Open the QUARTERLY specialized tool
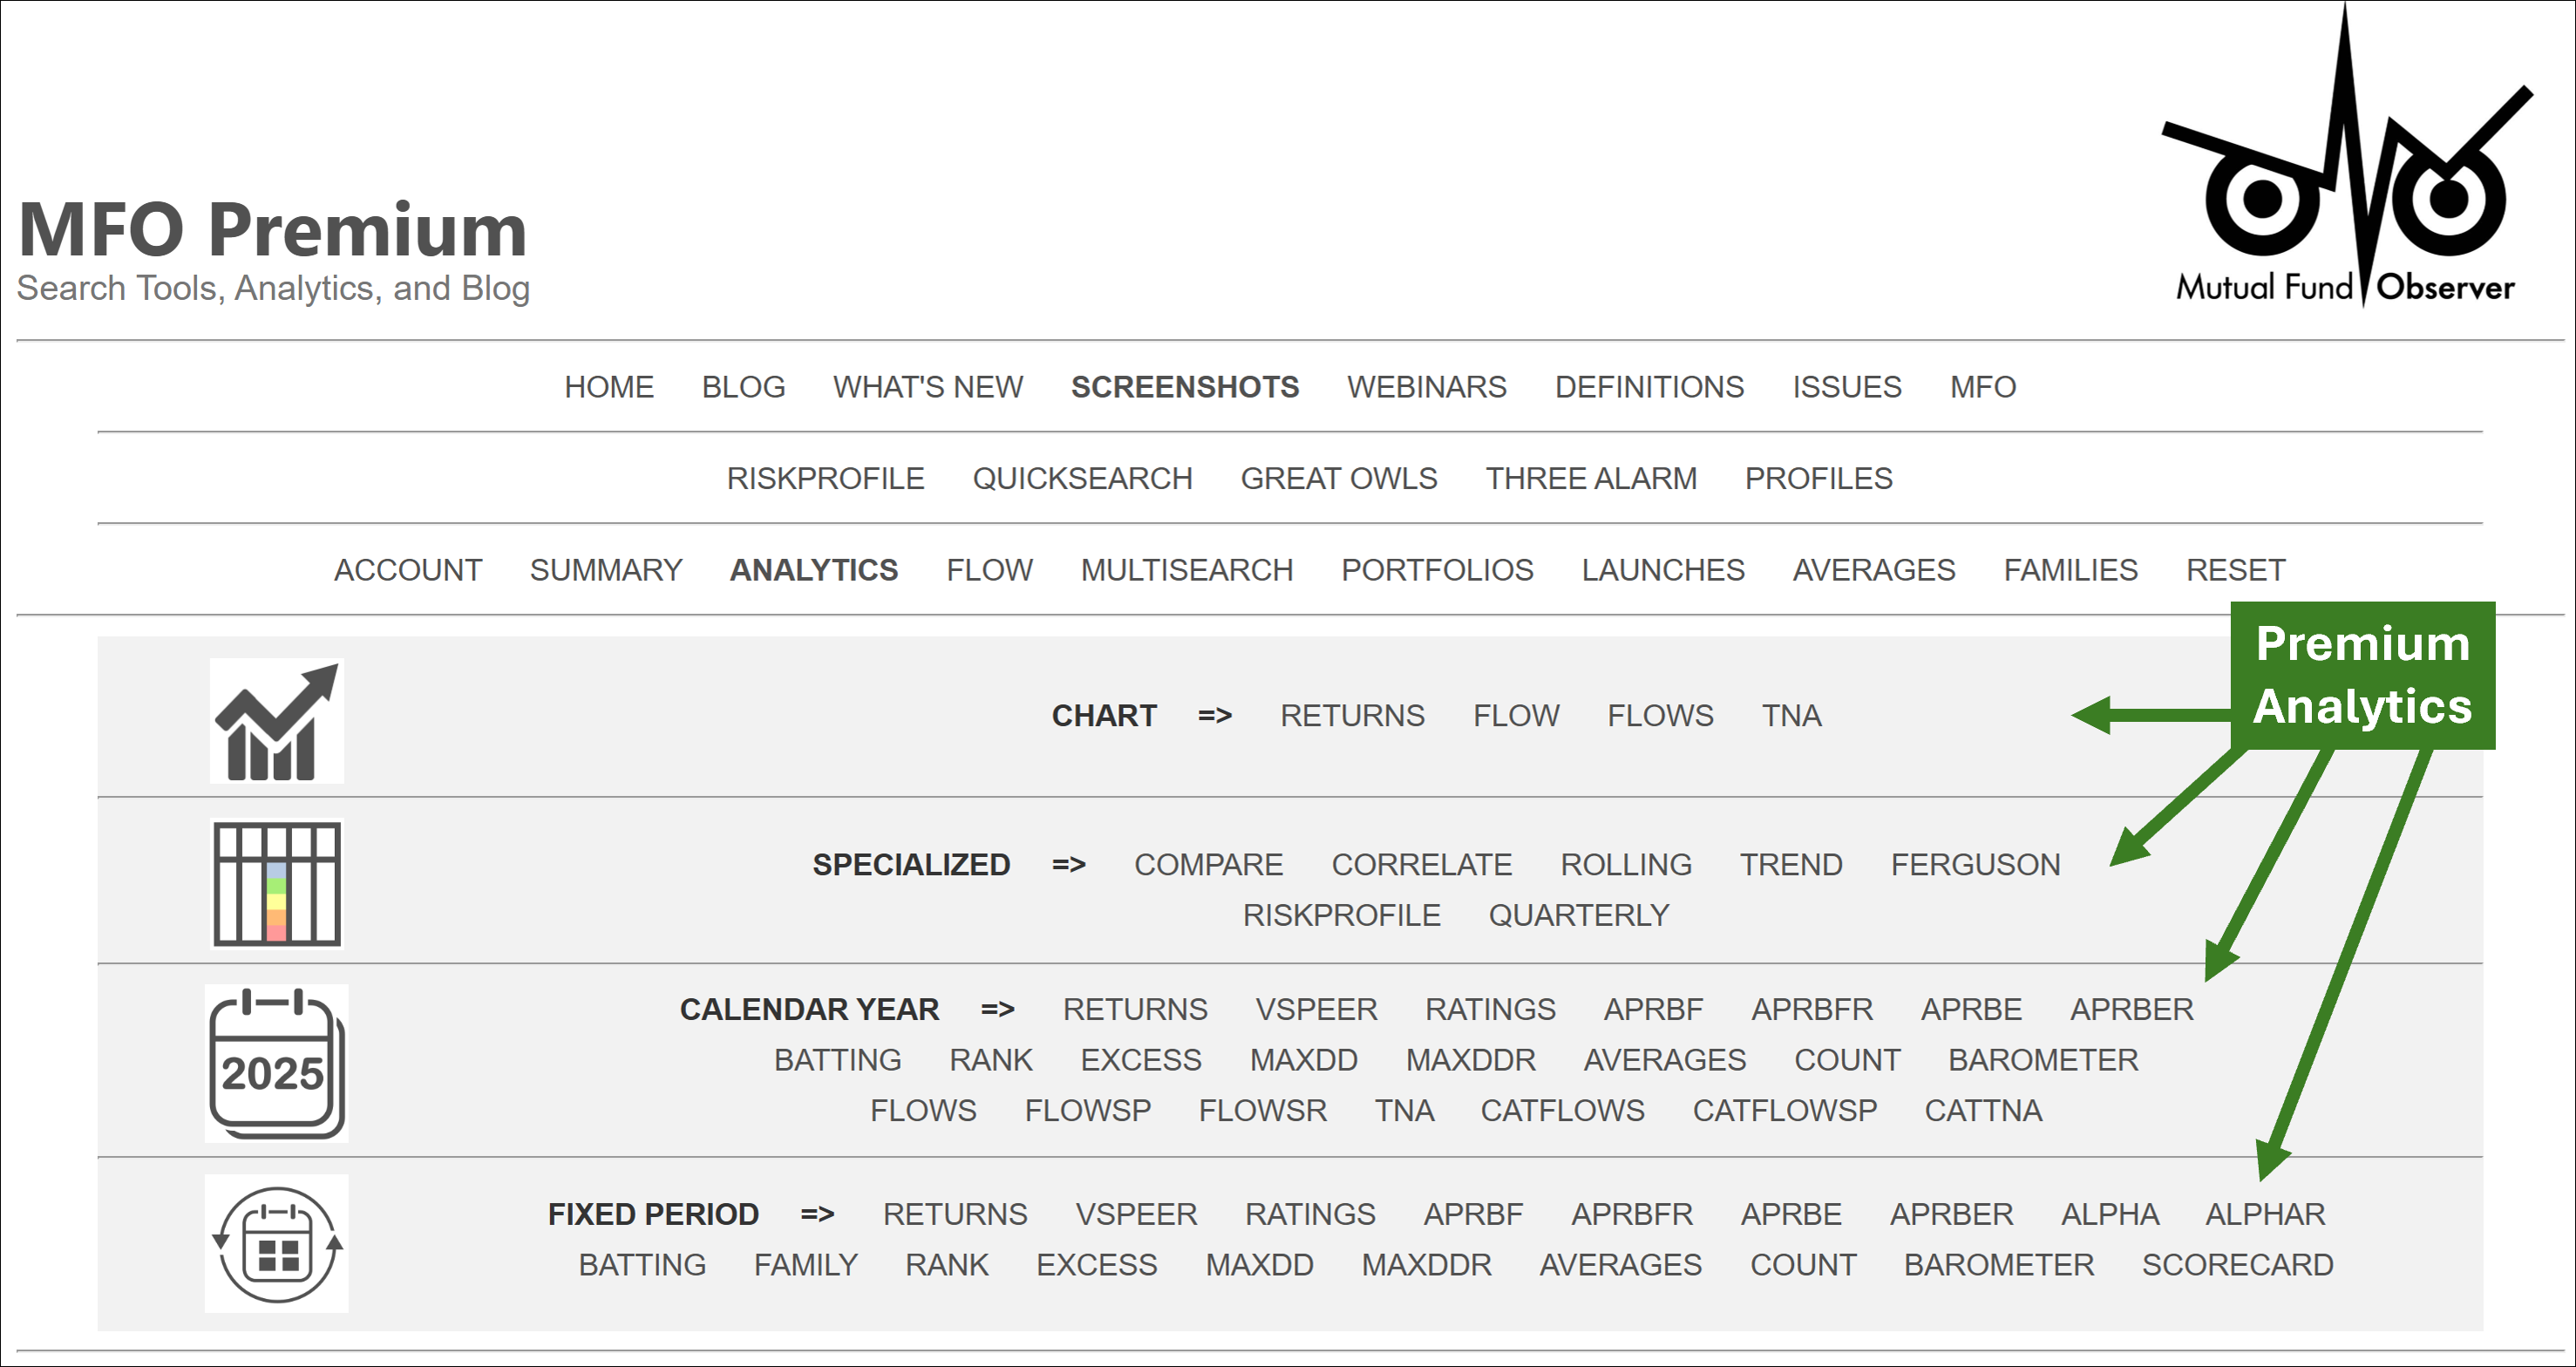 1579,915
